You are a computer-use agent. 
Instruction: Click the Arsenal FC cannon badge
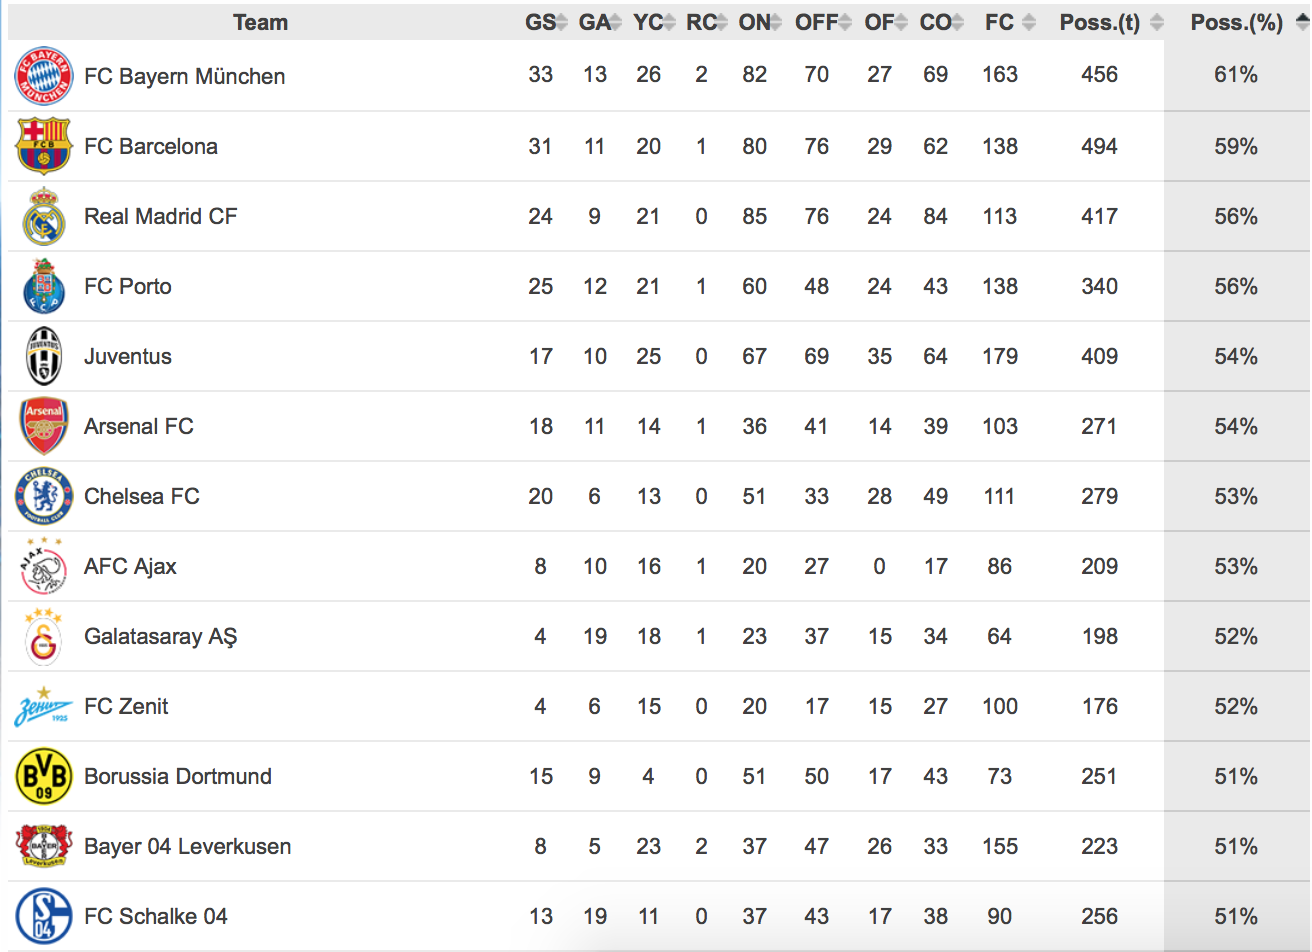point(44,426)
